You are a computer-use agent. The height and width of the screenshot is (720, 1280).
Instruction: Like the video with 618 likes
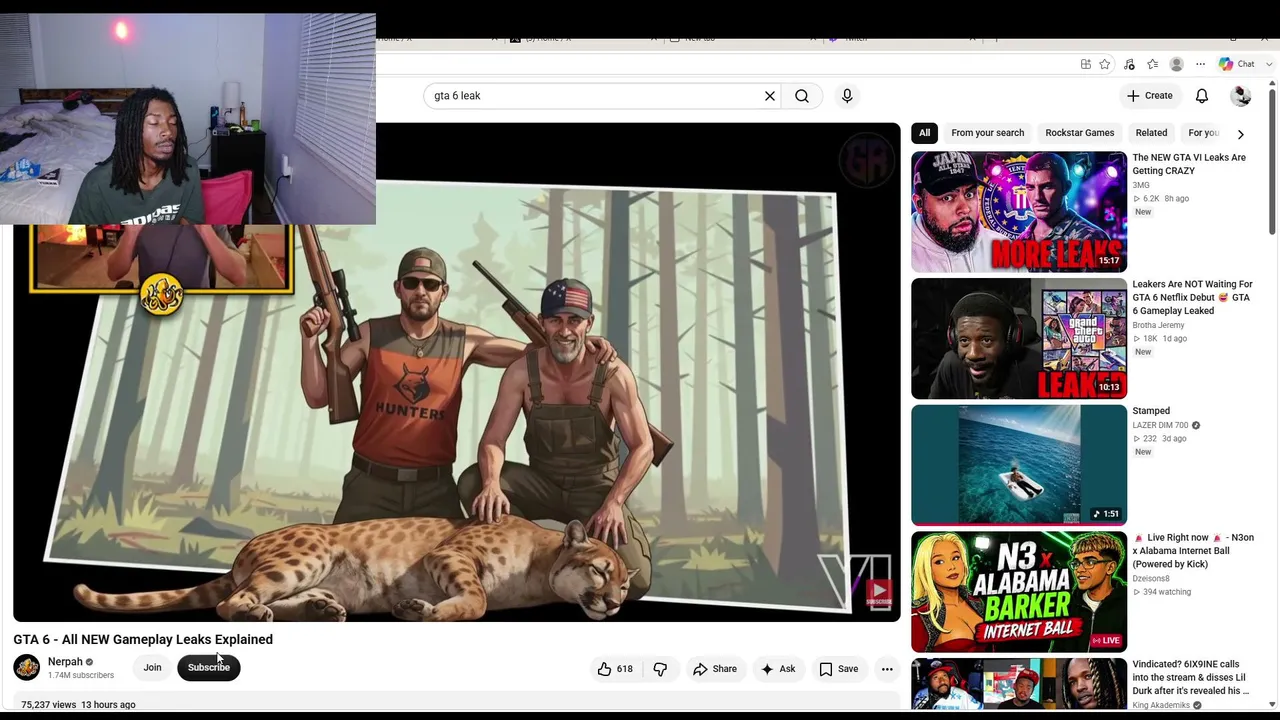tap(615, 669)
